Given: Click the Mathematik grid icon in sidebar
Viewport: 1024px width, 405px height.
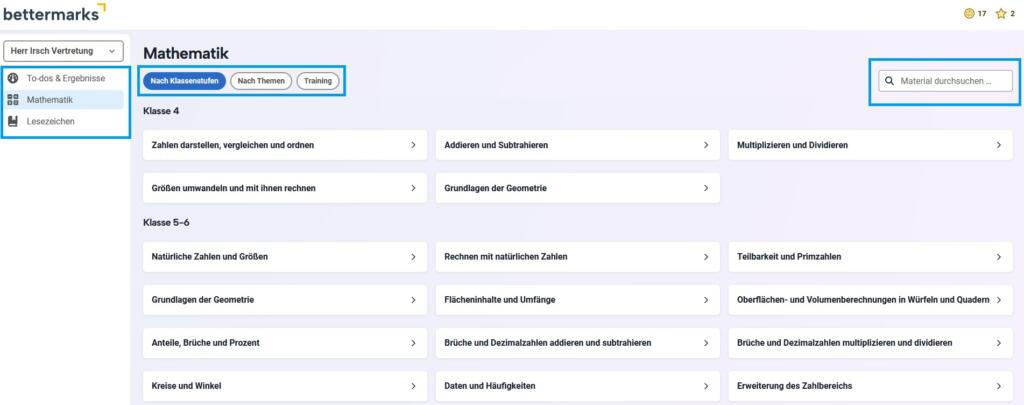Looking at the screenshot, I should pos(13,100).
